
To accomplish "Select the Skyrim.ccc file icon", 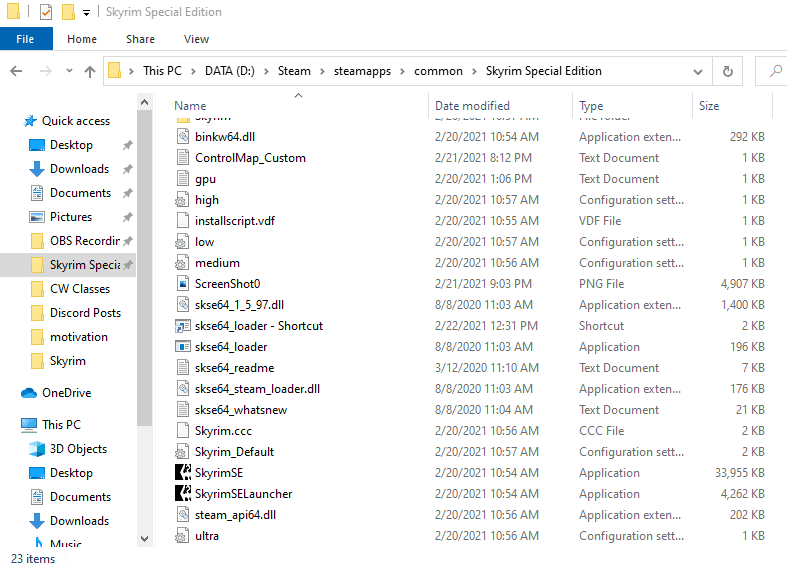I will click(183, 431).
